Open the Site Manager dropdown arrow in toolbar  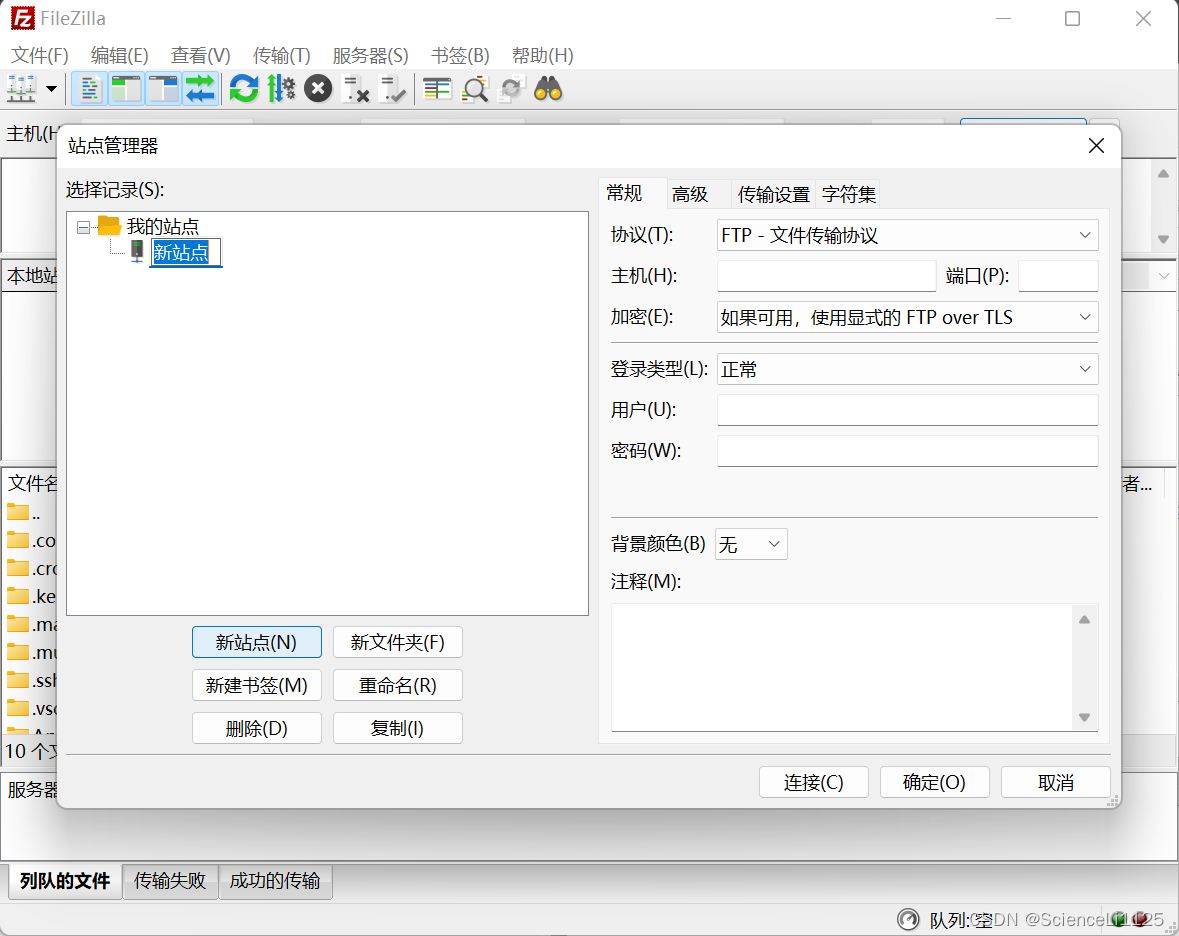(x=51, y=89)
